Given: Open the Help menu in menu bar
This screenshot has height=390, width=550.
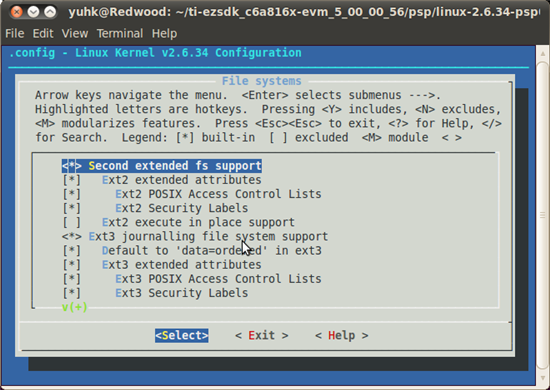Looking at the screenshot, I should pos(164,34).
